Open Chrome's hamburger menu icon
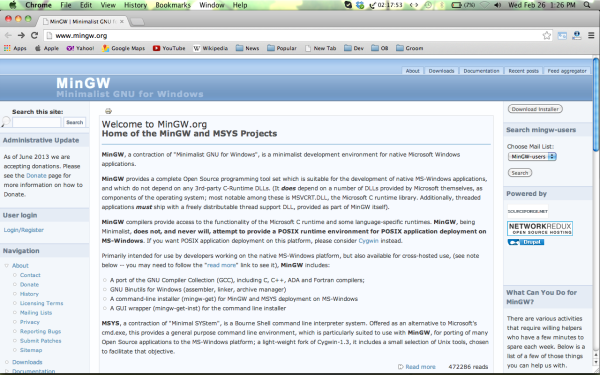Screen dimensions: 600x375 591,36
